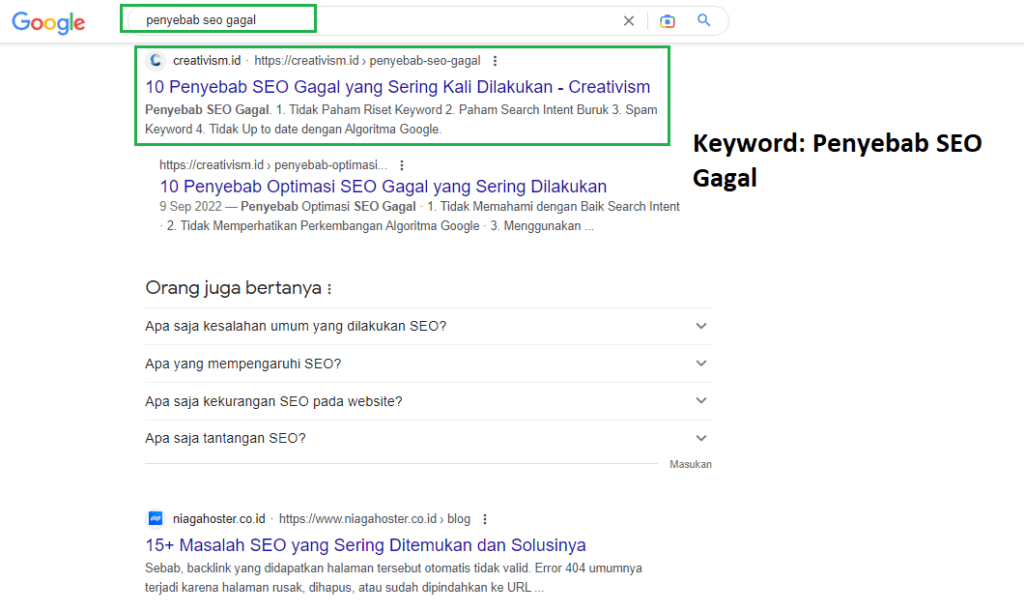Click the niagahoster.co.id favicon
Viewport: 1024px width, 612px height.
(x=155, y=518)
